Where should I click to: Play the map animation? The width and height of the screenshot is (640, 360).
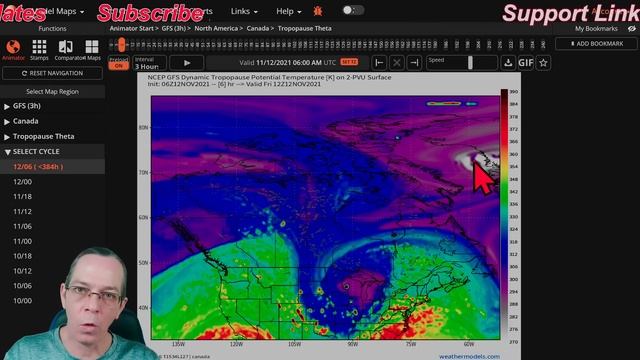pyautogui.click(x=187, y=63)
